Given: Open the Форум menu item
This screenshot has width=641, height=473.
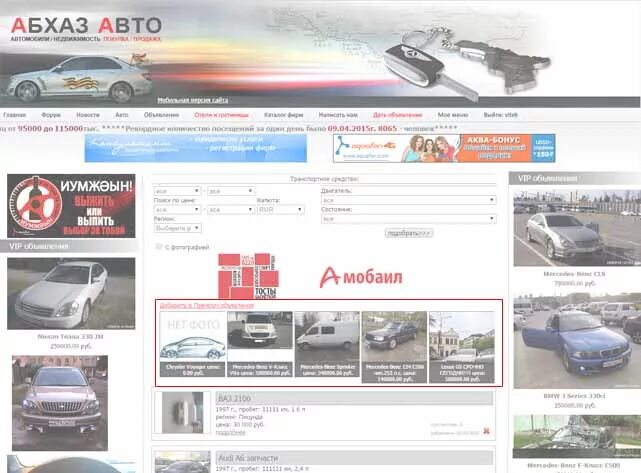Looking at the screenshot, I should click(51, 115).
